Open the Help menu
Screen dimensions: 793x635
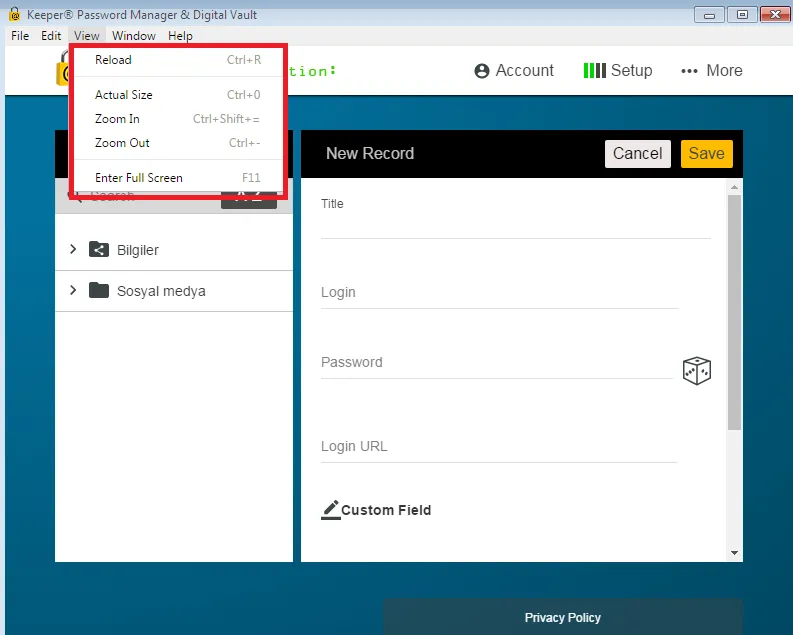(x=181, y=36)
